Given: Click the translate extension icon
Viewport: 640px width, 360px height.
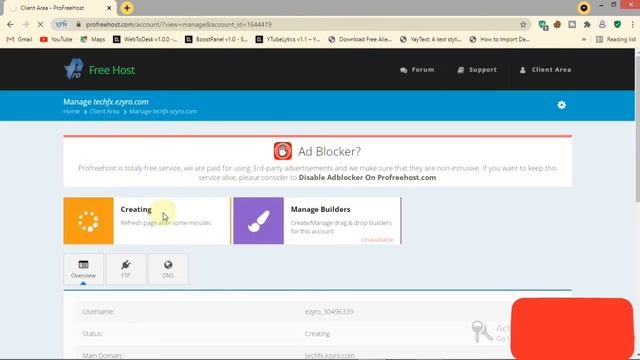Looking at the screenshot, I should coord(543,25).
